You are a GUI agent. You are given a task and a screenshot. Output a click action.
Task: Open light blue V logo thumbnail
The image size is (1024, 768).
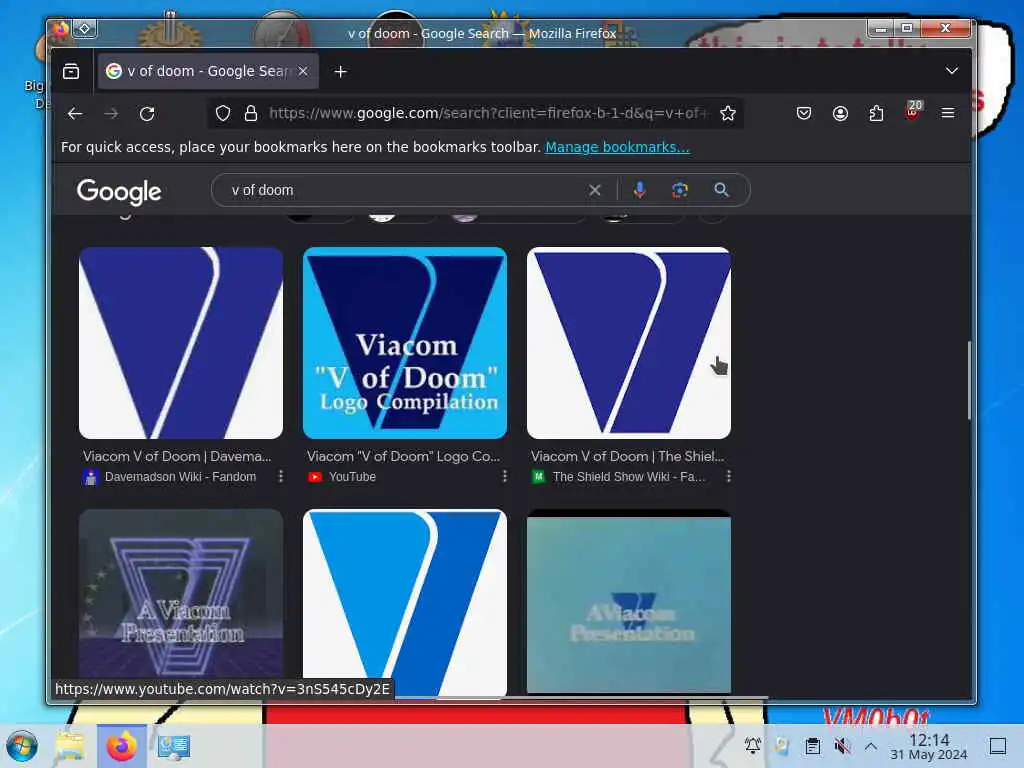pyautogui.click(x=405, y=602)
